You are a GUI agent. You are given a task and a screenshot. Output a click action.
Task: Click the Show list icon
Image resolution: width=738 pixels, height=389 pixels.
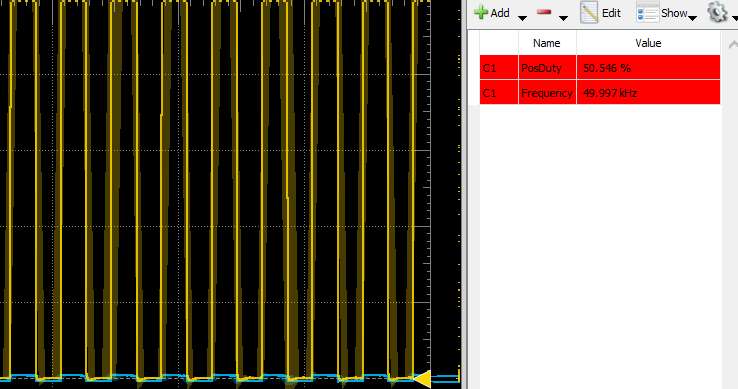647,12
